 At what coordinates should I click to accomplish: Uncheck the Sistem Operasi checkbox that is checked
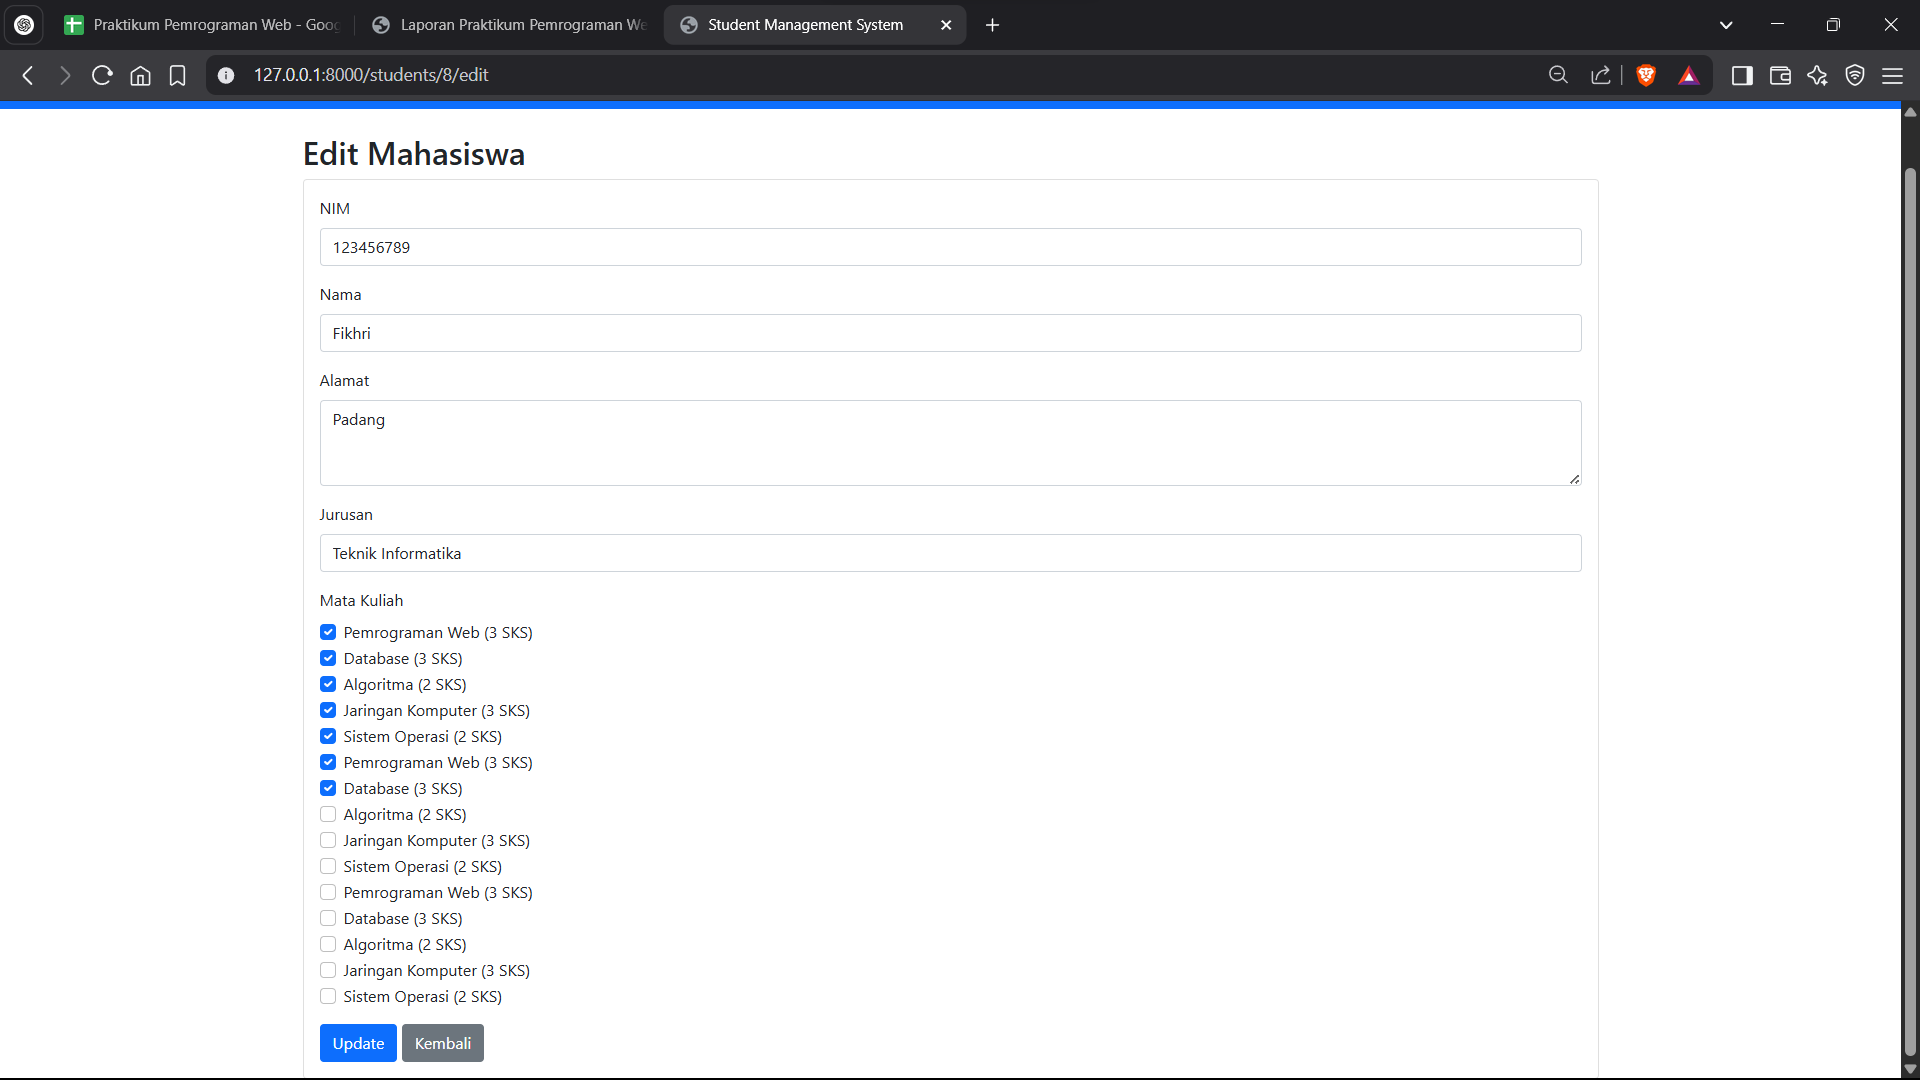point(328,736)
